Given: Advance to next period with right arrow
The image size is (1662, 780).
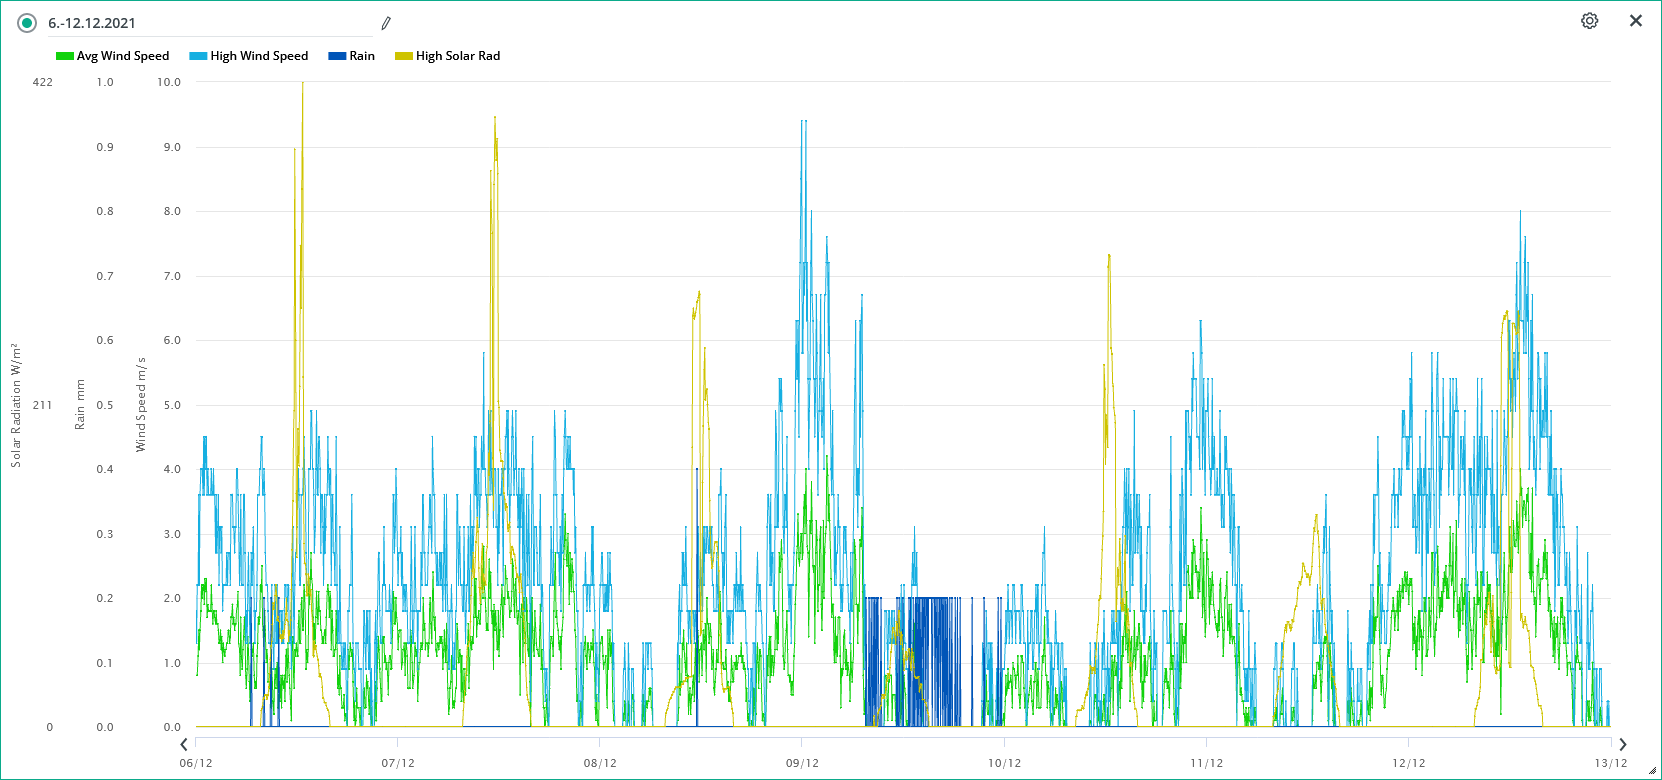Looking at the screenshot, I should click(x=1622, y=744).
